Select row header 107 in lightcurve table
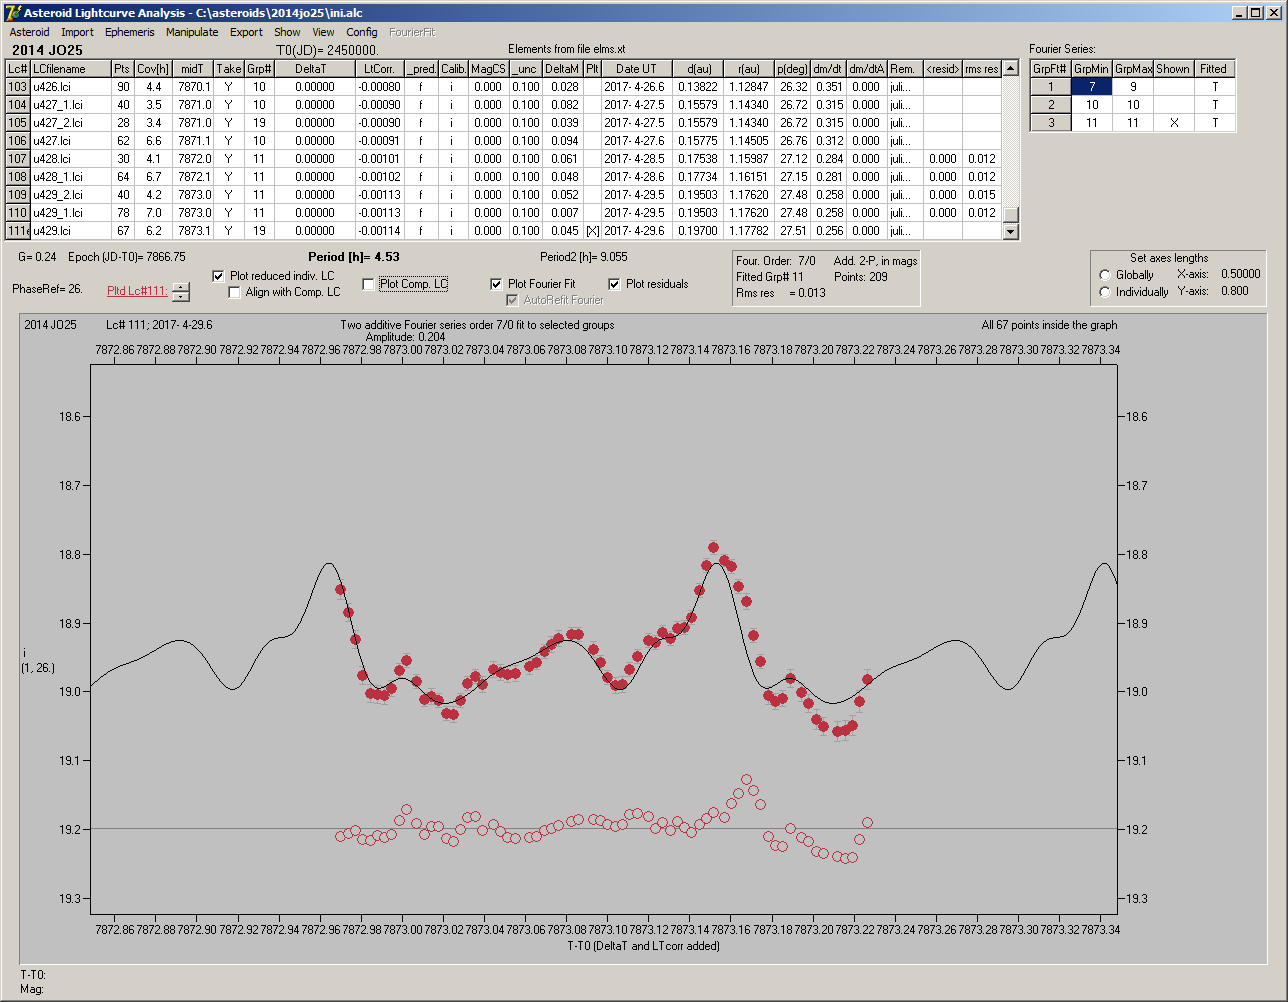 [x=17, y=159]
